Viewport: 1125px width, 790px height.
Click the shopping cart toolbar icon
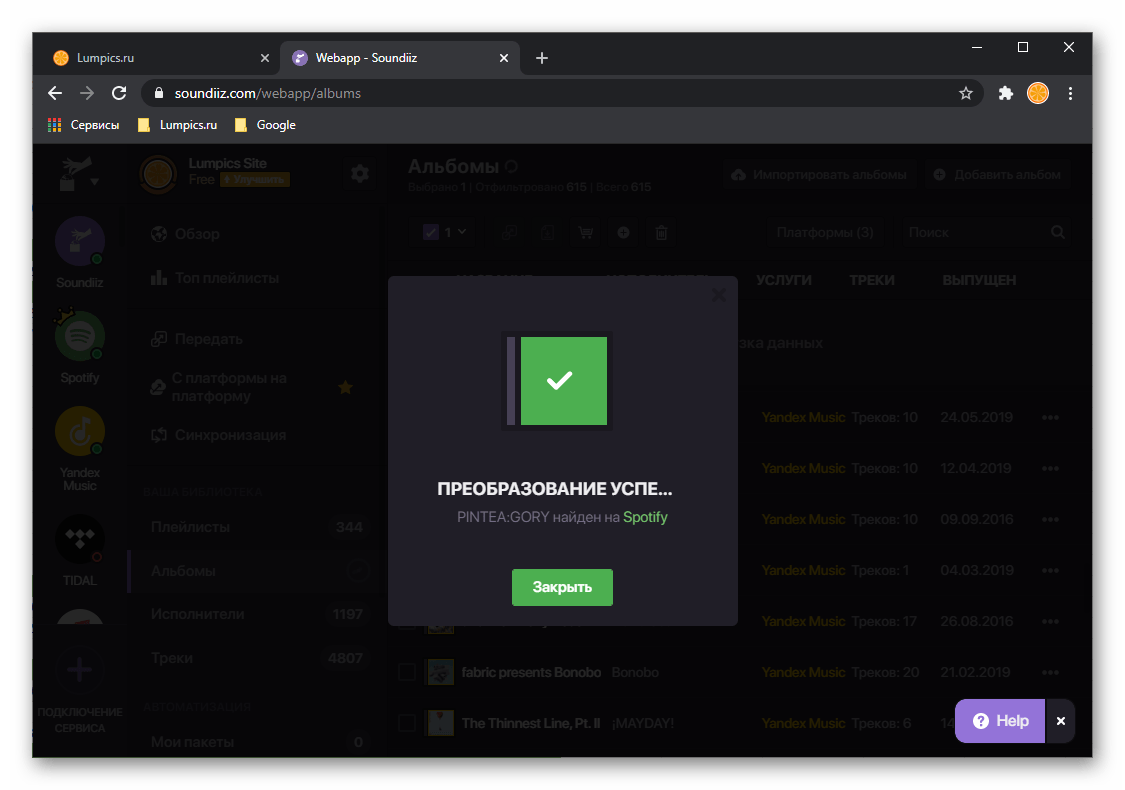[x=584, y=232]
